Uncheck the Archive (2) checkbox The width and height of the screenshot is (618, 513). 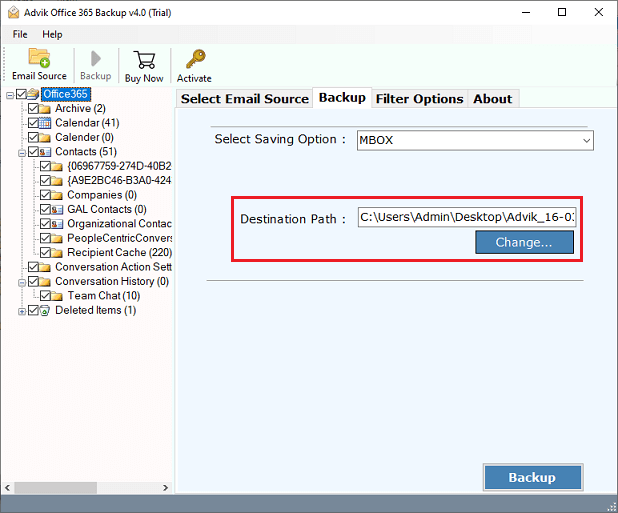(33, 108)
